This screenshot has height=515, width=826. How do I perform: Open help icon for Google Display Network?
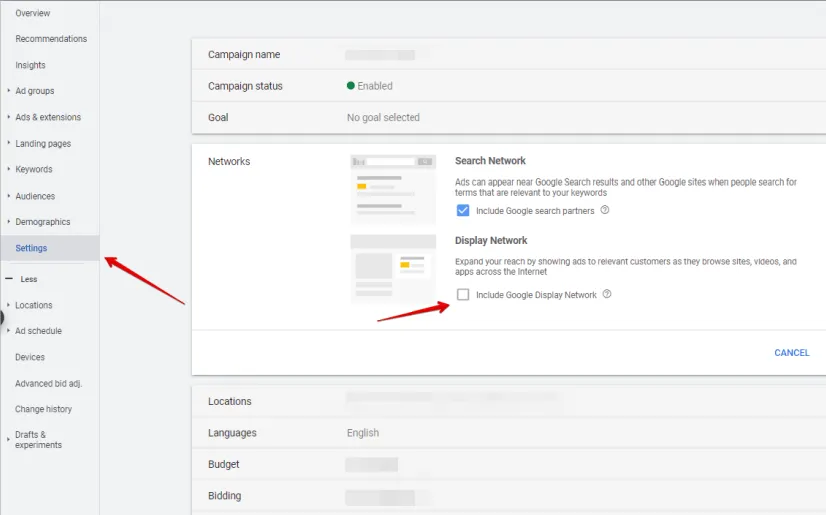607,294
